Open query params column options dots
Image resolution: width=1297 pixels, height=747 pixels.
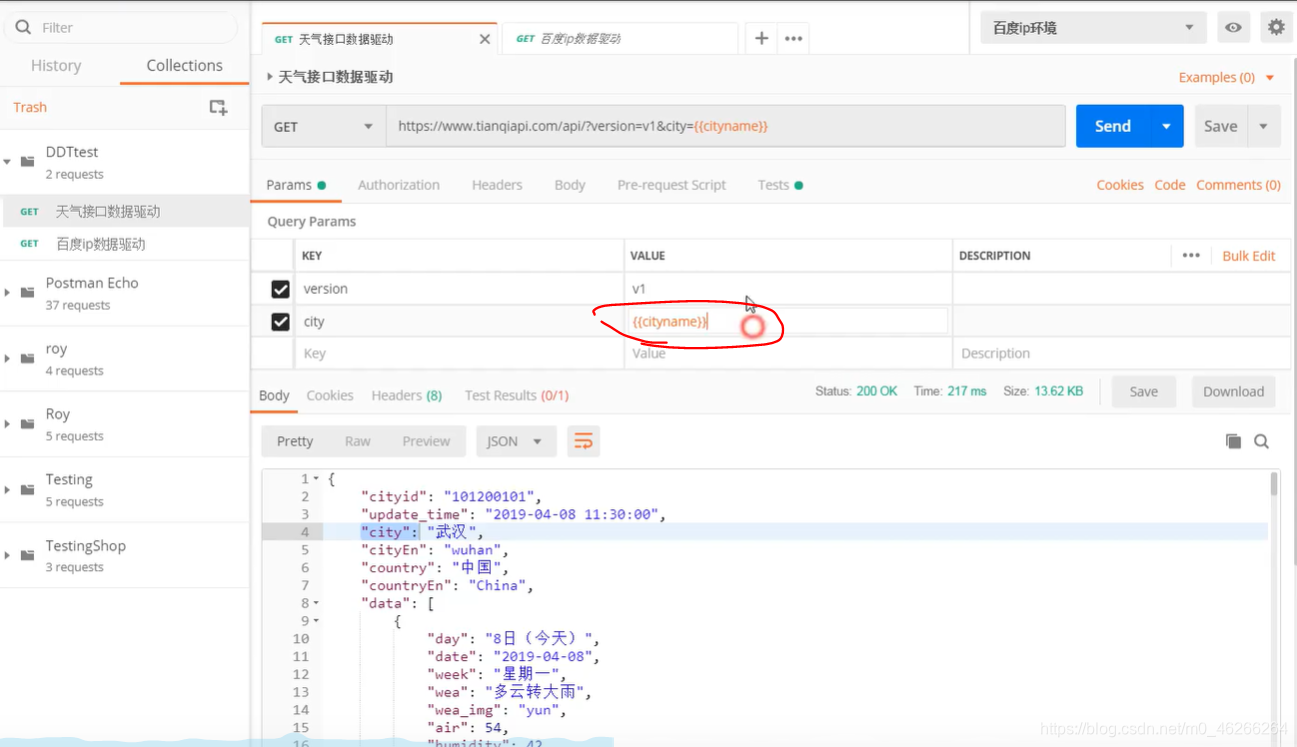tap(1191, 255)
